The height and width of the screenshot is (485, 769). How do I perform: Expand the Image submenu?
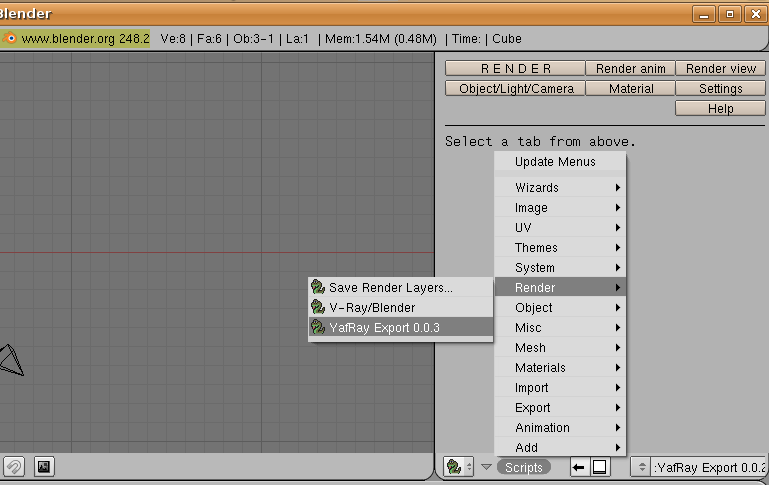(561, 207)
